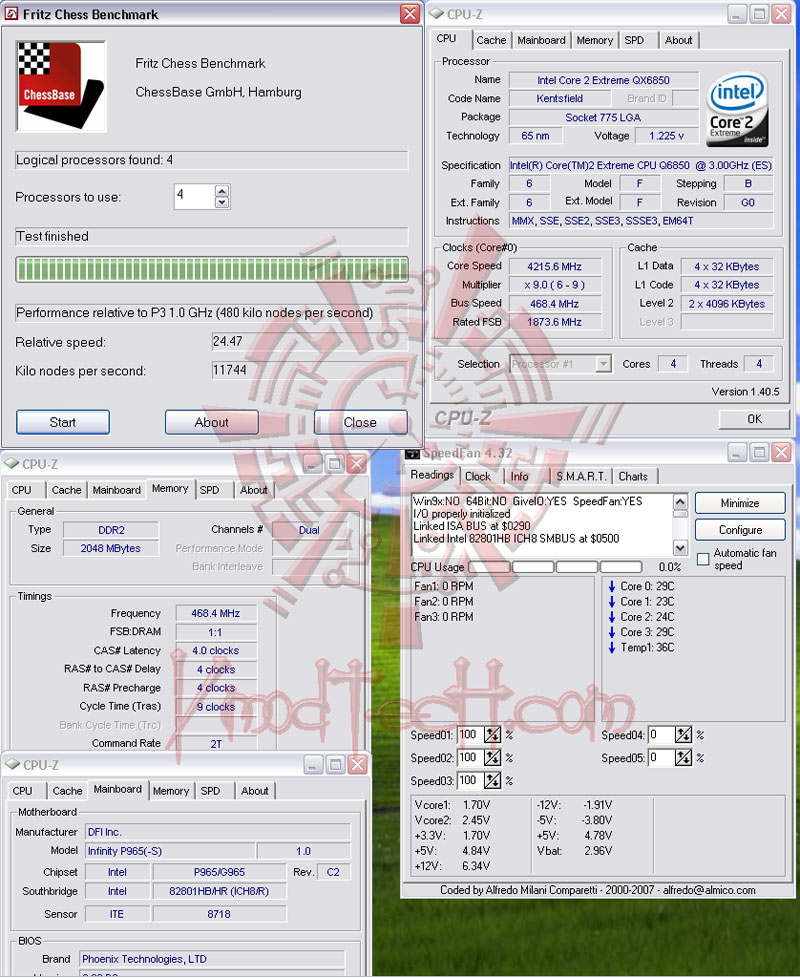Click the CPU-Z title icon in top-right window
The image size is (800, 978).
(436, 14)
